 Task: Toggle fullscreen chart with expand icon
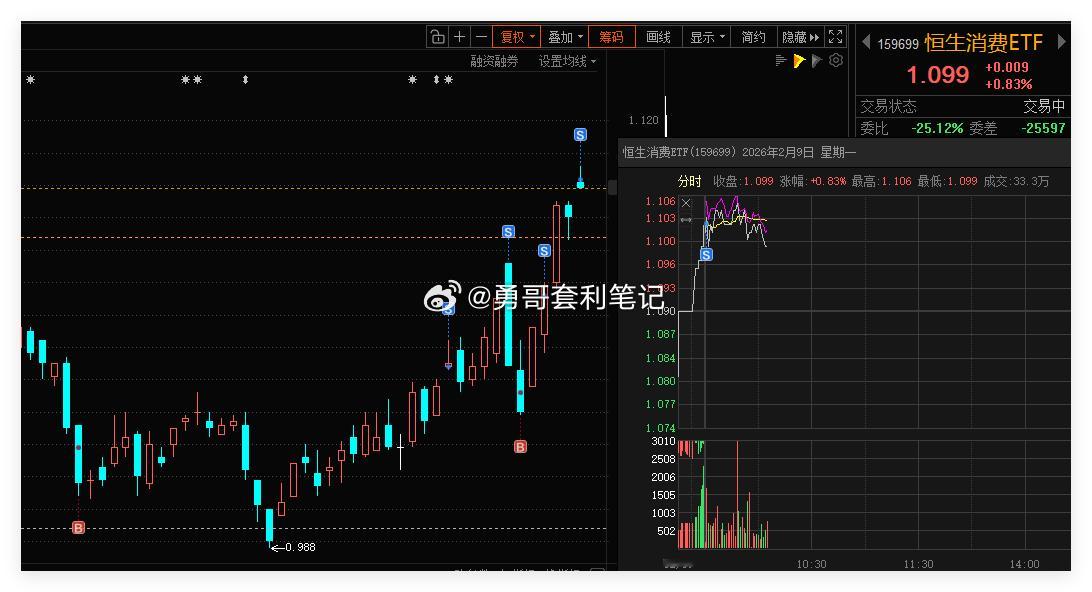tap(837, 36)
